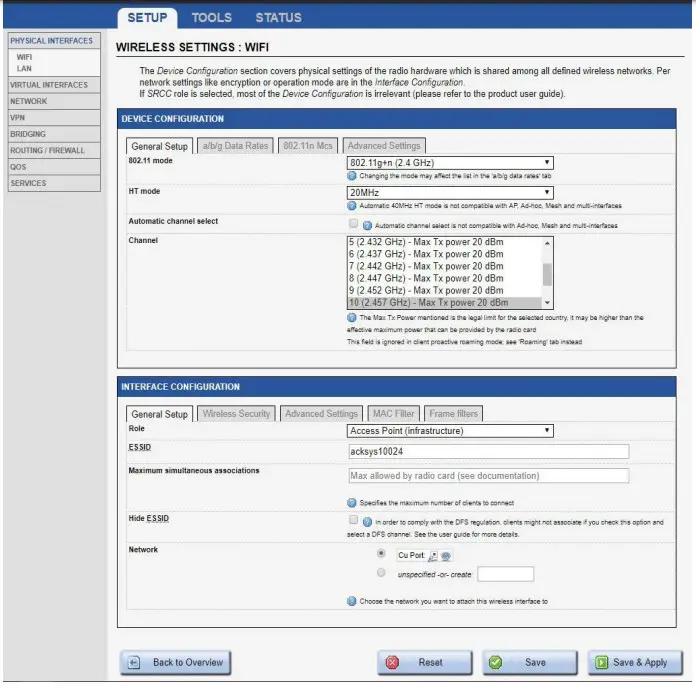Select channel 10 (2.457 GHz) in list

(x=444, y=303)
